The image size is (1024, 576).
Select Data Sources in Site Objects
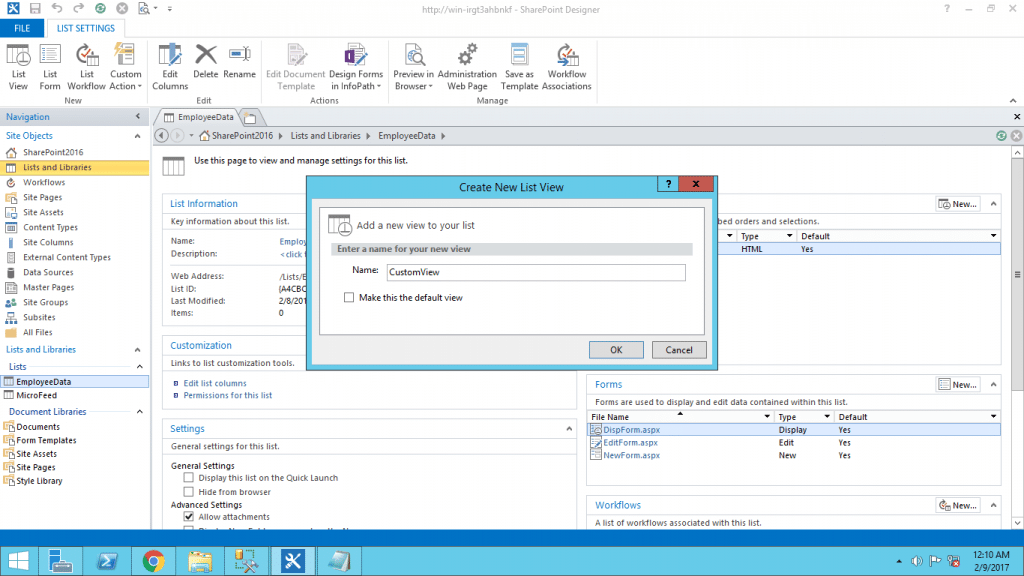click(48, 272)
